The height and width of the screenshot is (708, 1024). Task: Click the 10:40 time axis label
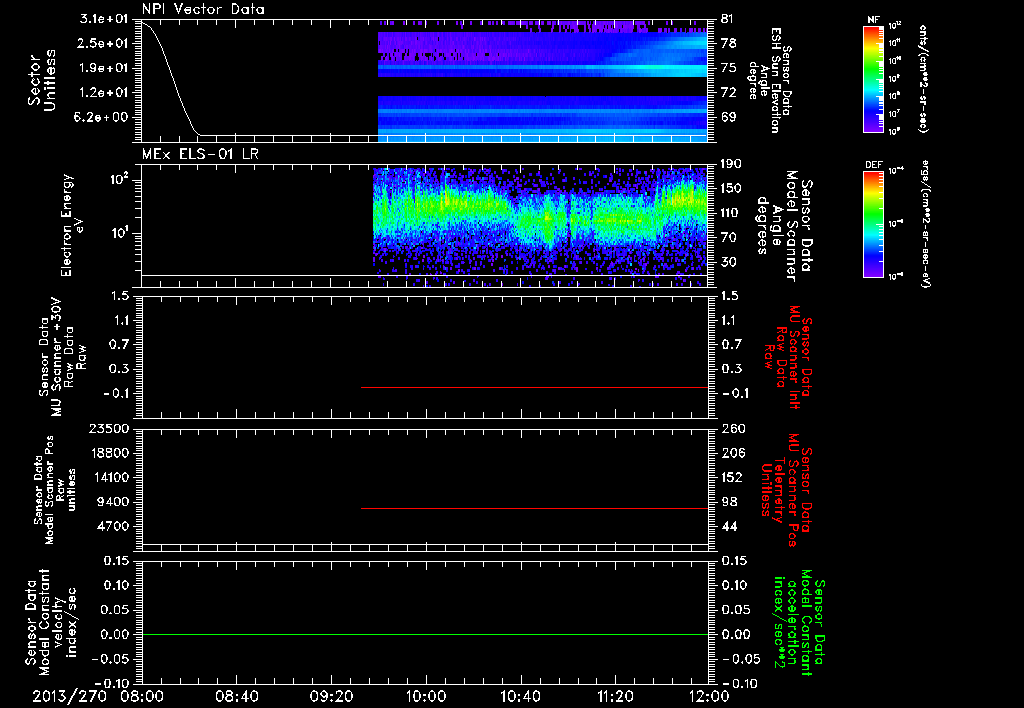(520, 696)
